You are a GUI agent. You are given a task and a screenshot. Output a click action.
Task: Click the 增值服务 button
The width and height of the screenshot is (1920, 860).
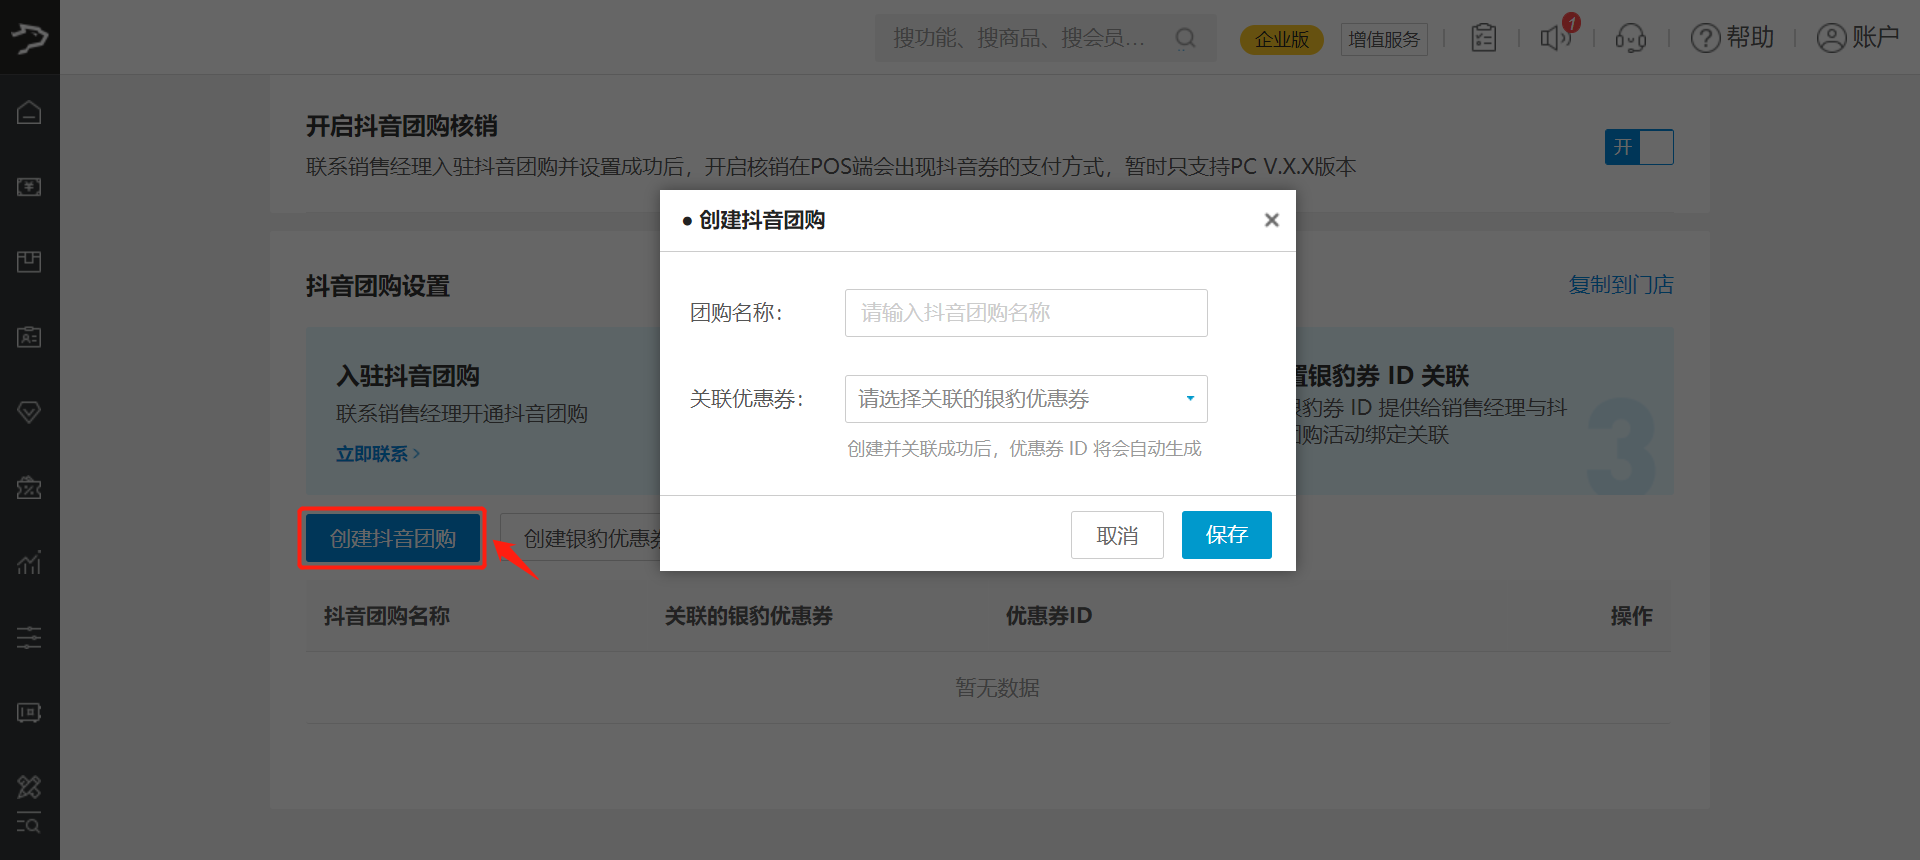click(1384, 39)
